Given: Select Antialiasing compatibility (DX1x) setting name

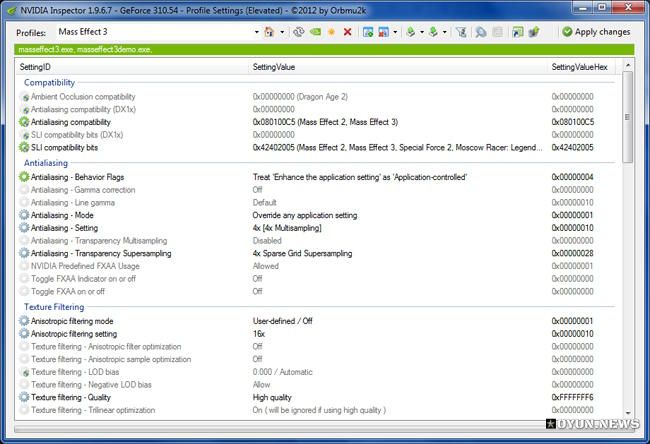Looking at the screenshot, I should click(83, 109).
